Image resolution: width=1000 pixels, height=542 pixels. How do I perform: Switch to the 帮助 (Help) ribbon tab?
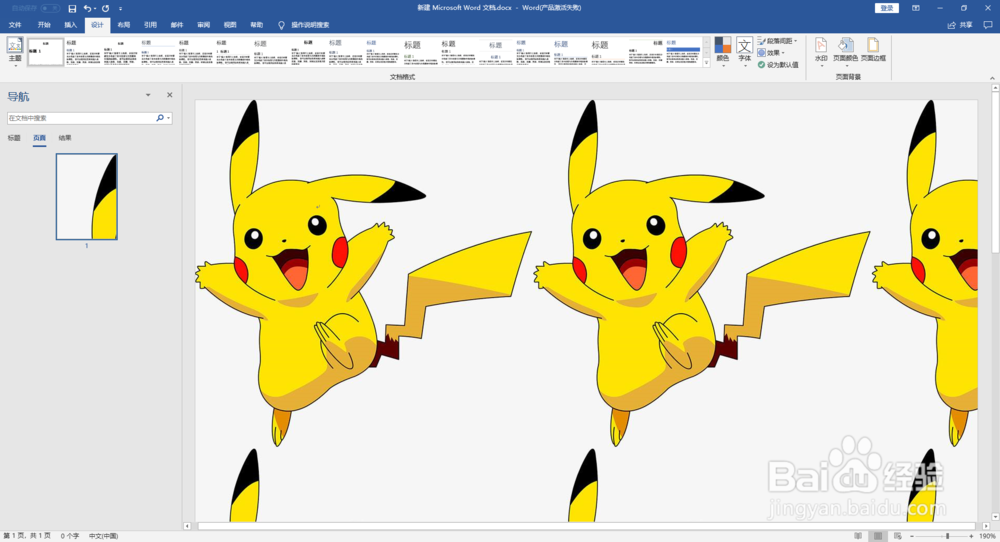pyautogui.click(x=256, y=25)
